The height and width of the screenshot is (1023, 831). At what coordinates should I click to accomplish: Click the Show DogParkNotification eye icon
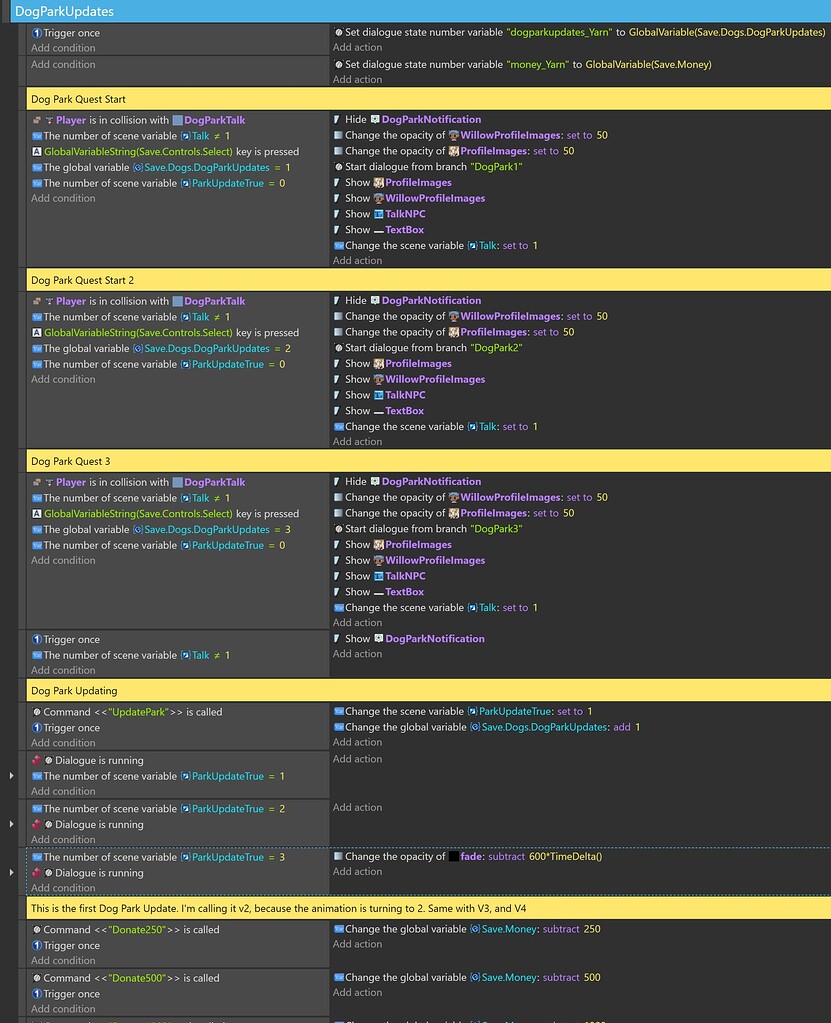pyautogui.click(x=337, y=638)
